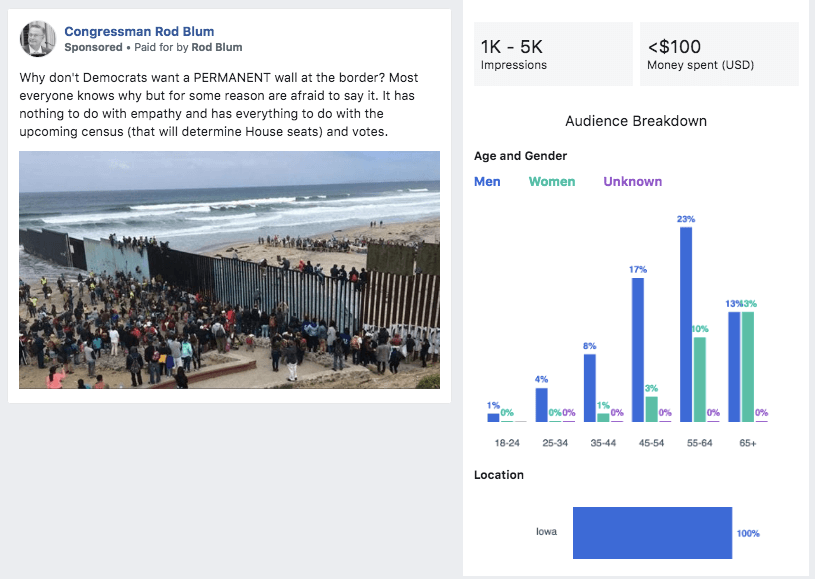The image size is (815, 579).
Task: Click the Men 55-64 bar showing 23%
Action: click(686, 324)
